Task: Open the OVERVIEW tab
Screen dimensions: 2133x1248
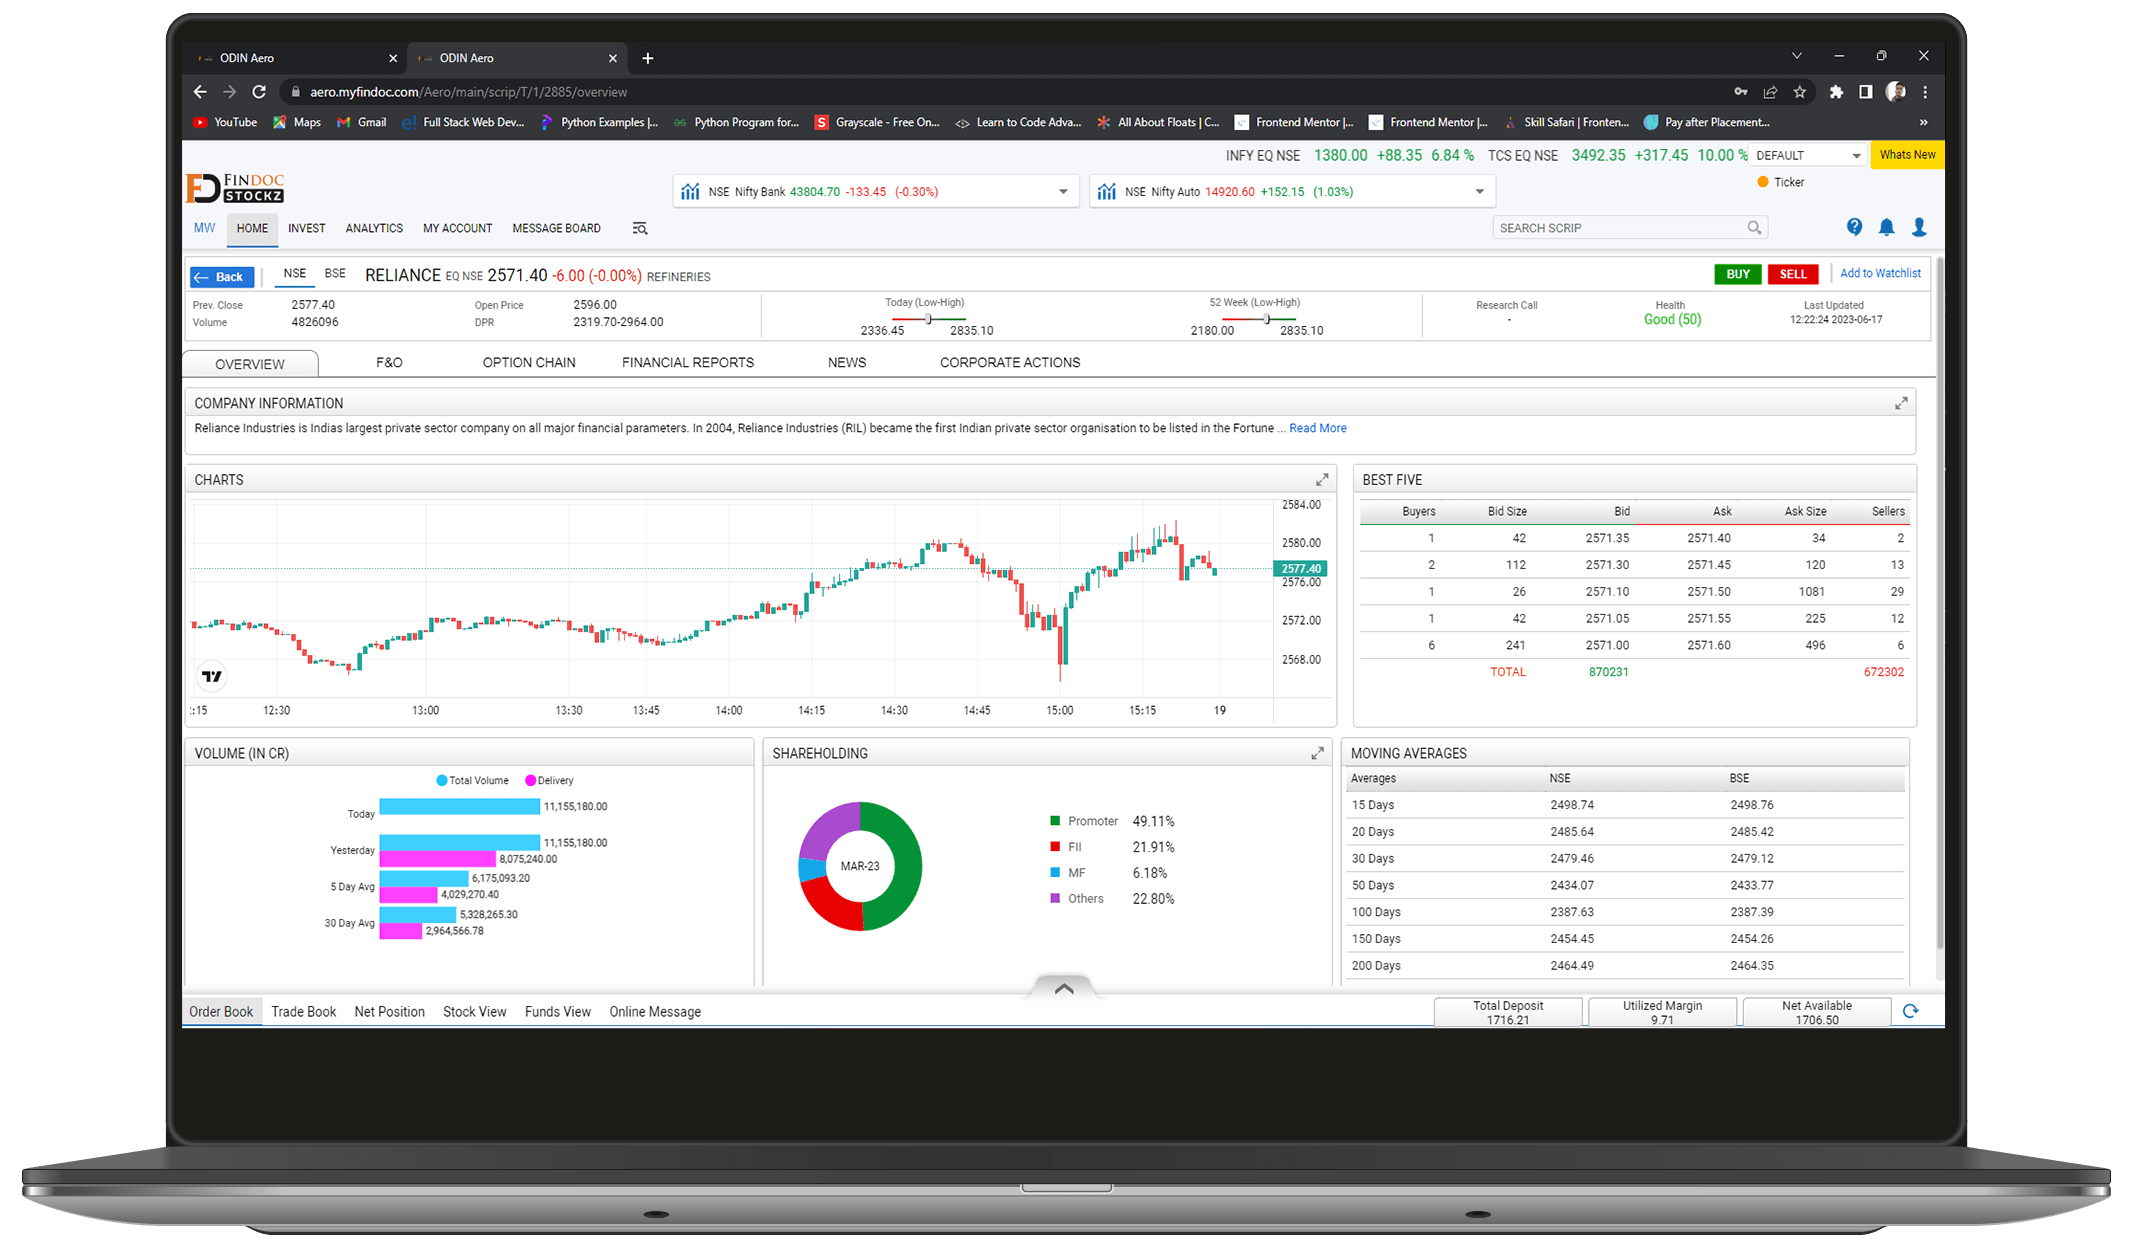Action: pos(250,364)
